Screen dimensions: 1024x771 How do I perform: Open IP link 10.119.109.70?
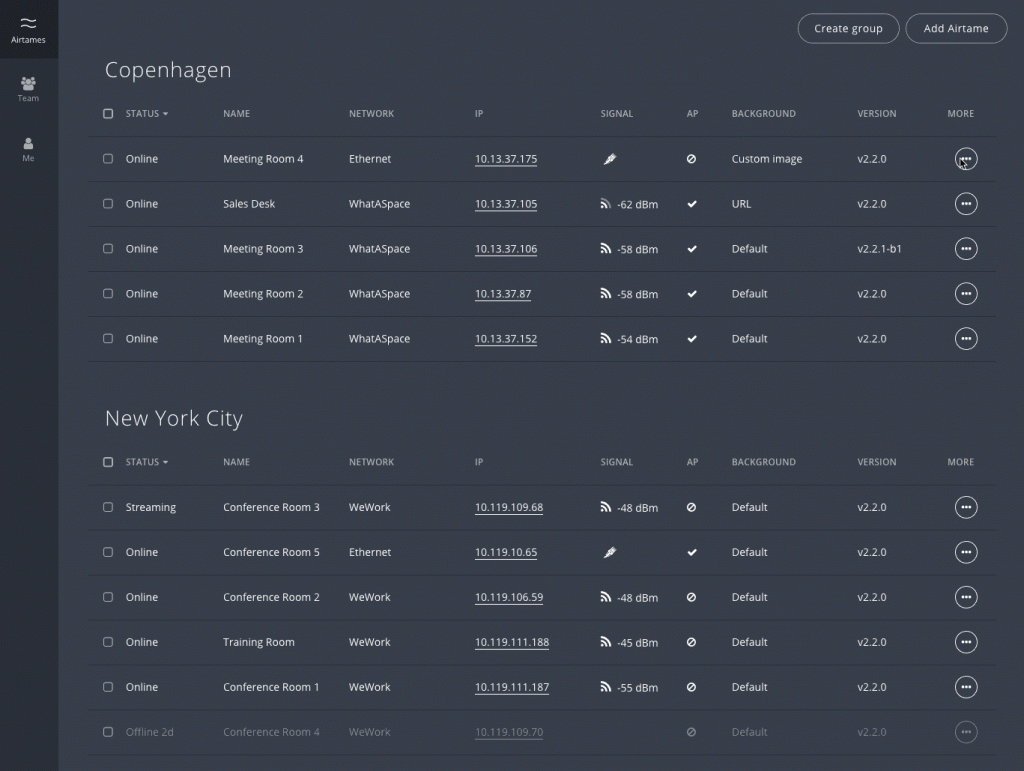[509, 733]
